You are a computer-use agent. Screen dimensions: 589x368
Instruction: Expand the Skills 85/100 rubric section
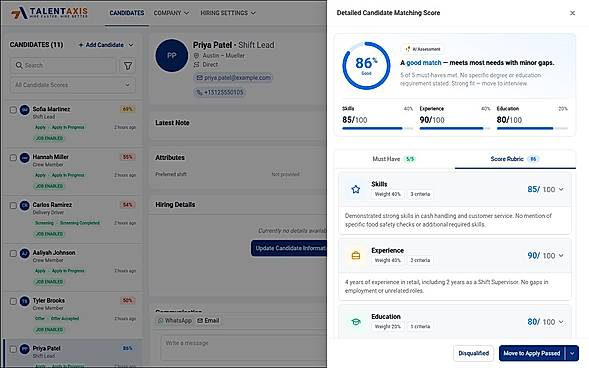[561, 189]
